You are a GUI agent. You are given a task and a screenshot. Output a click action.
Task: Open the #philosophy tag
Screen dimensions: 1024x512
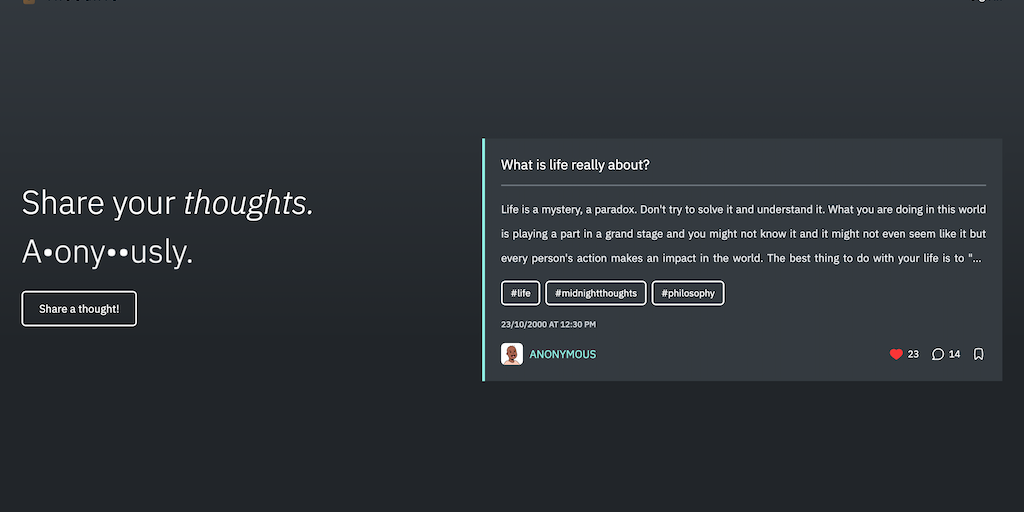coord(688,293)
